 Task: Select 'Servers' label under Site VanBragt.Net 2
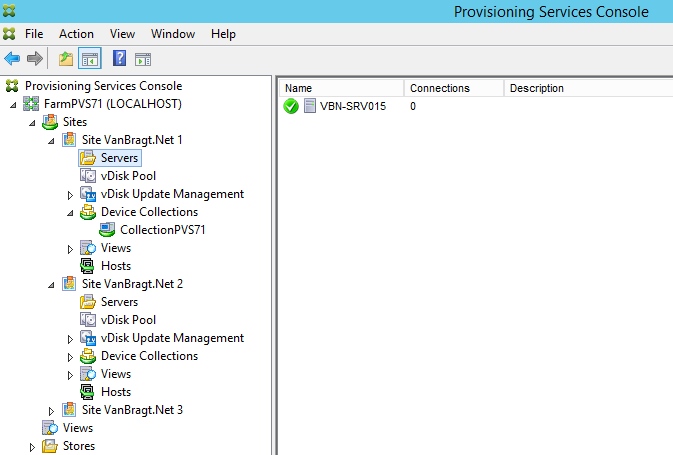(119, 302)
